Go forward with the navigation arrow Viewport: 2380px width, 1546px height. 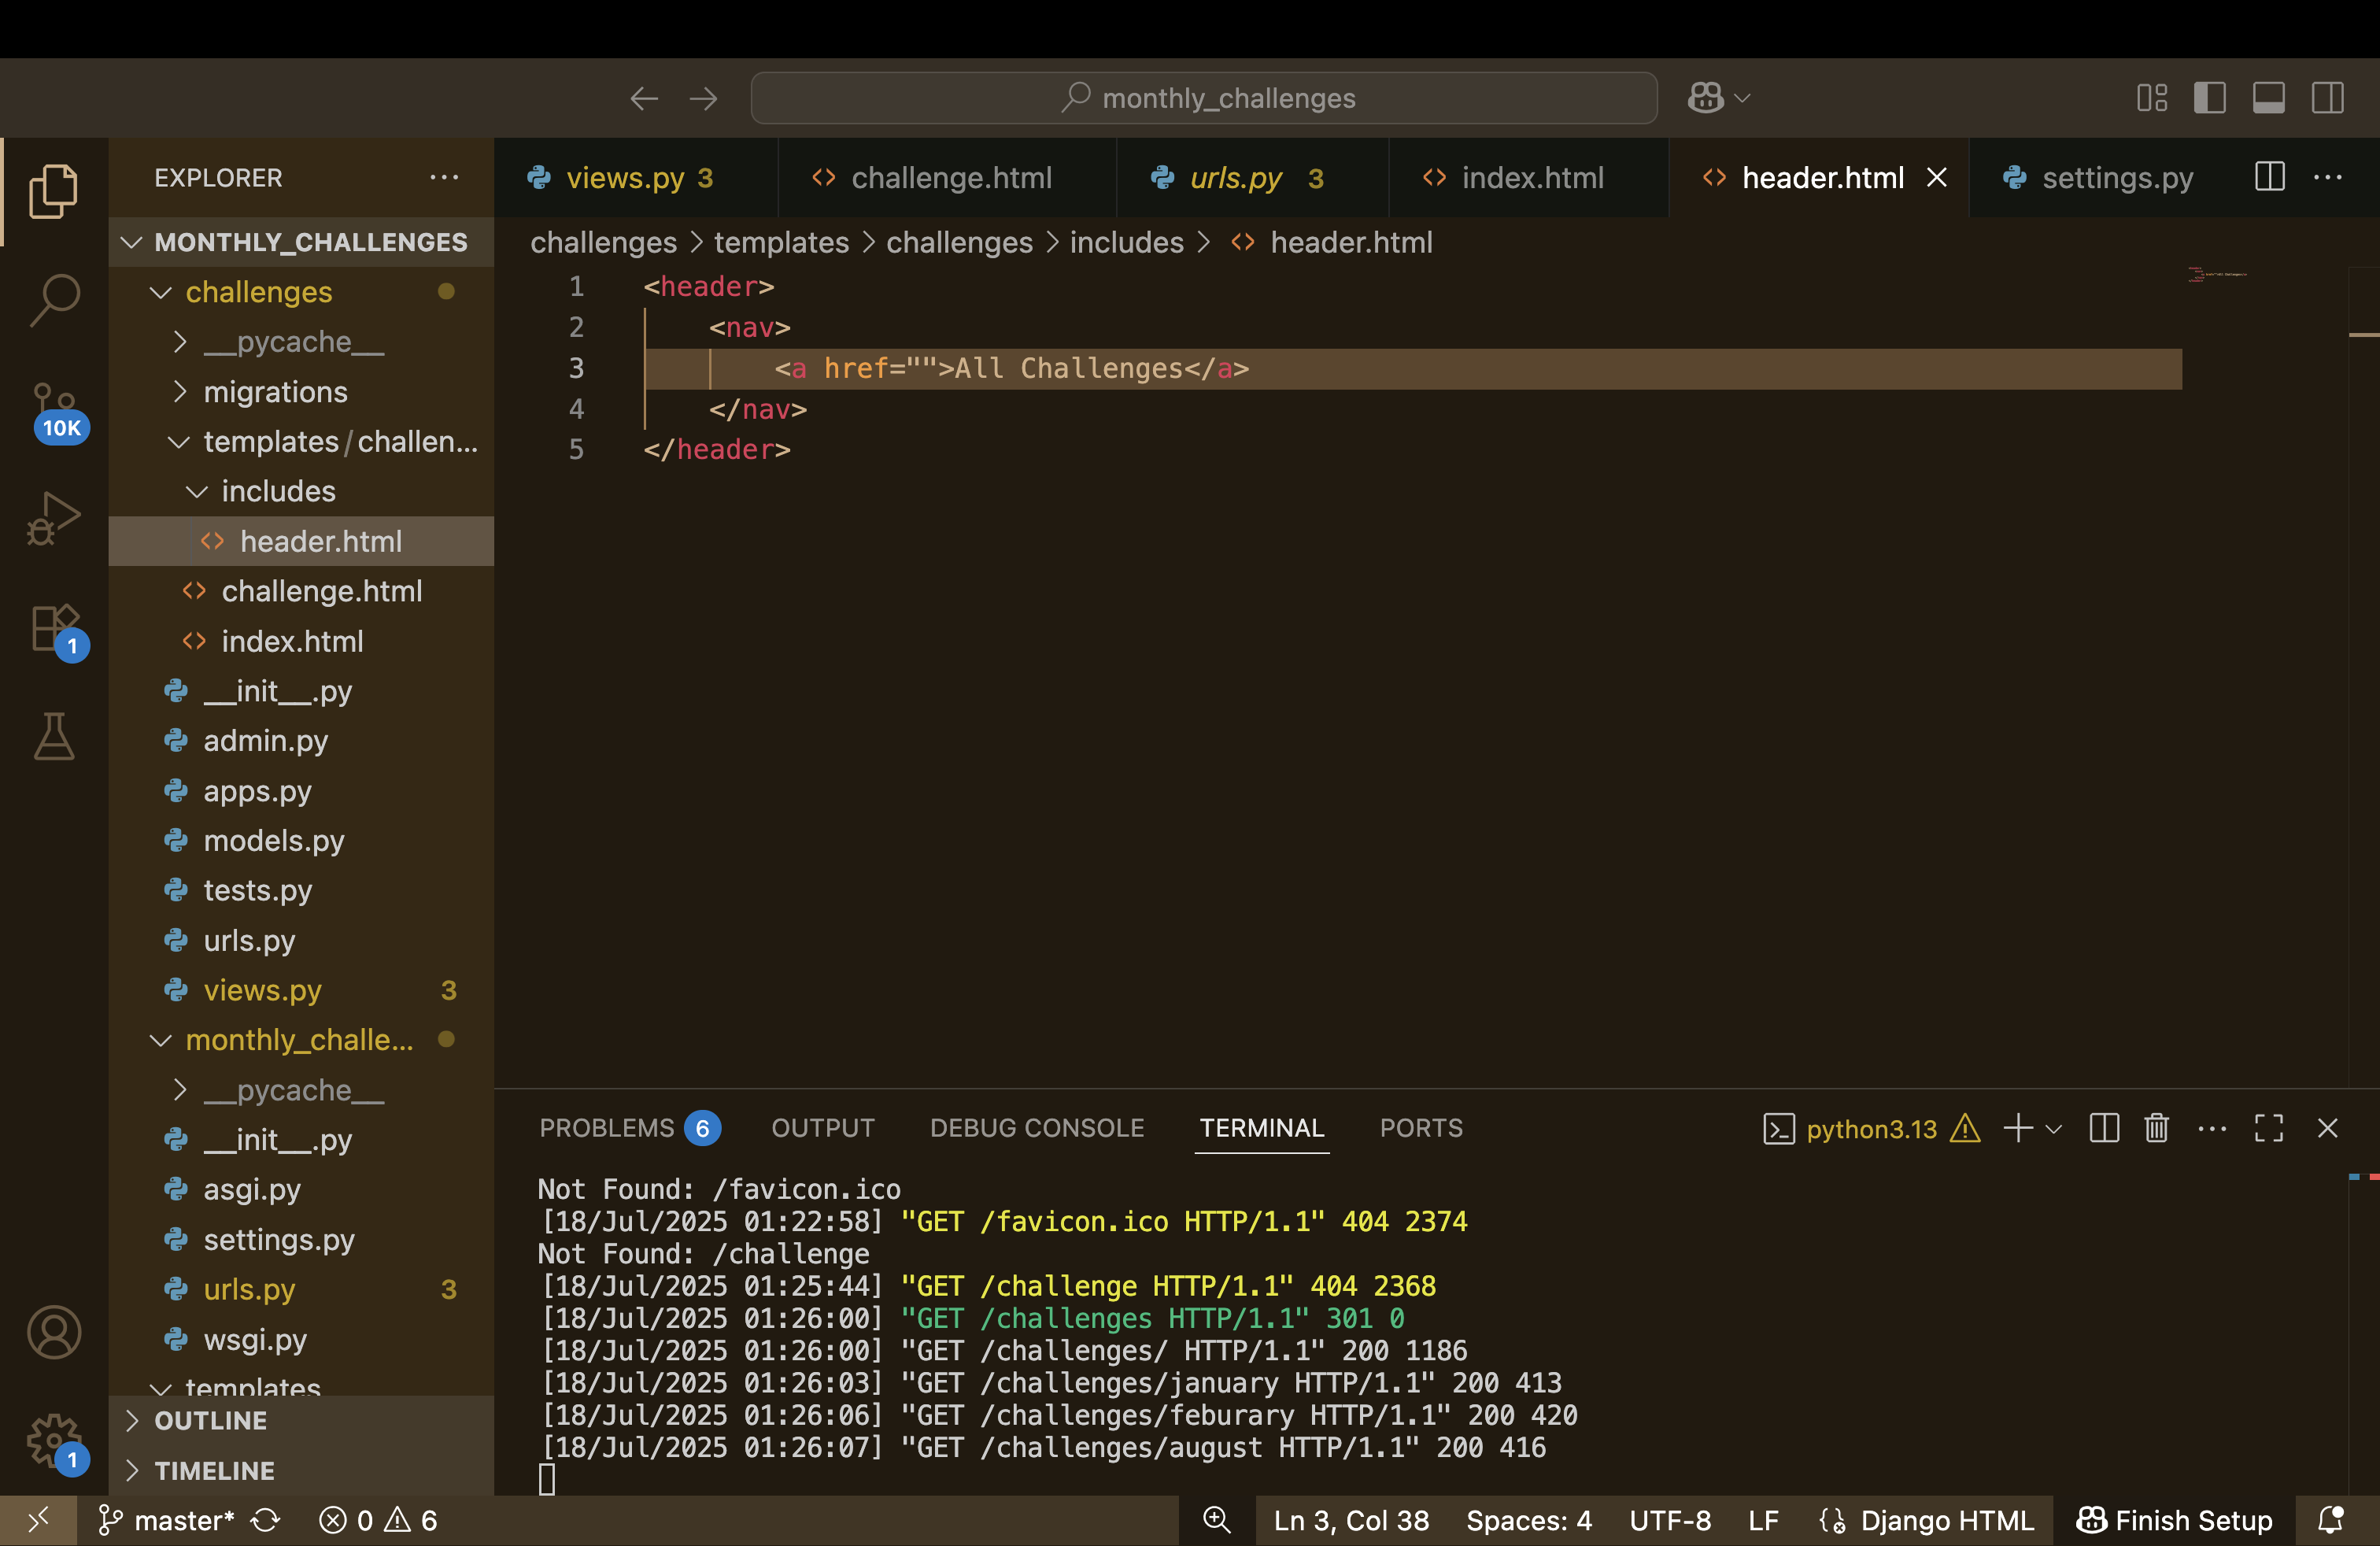pyautogui.click(x=704, y=98)
